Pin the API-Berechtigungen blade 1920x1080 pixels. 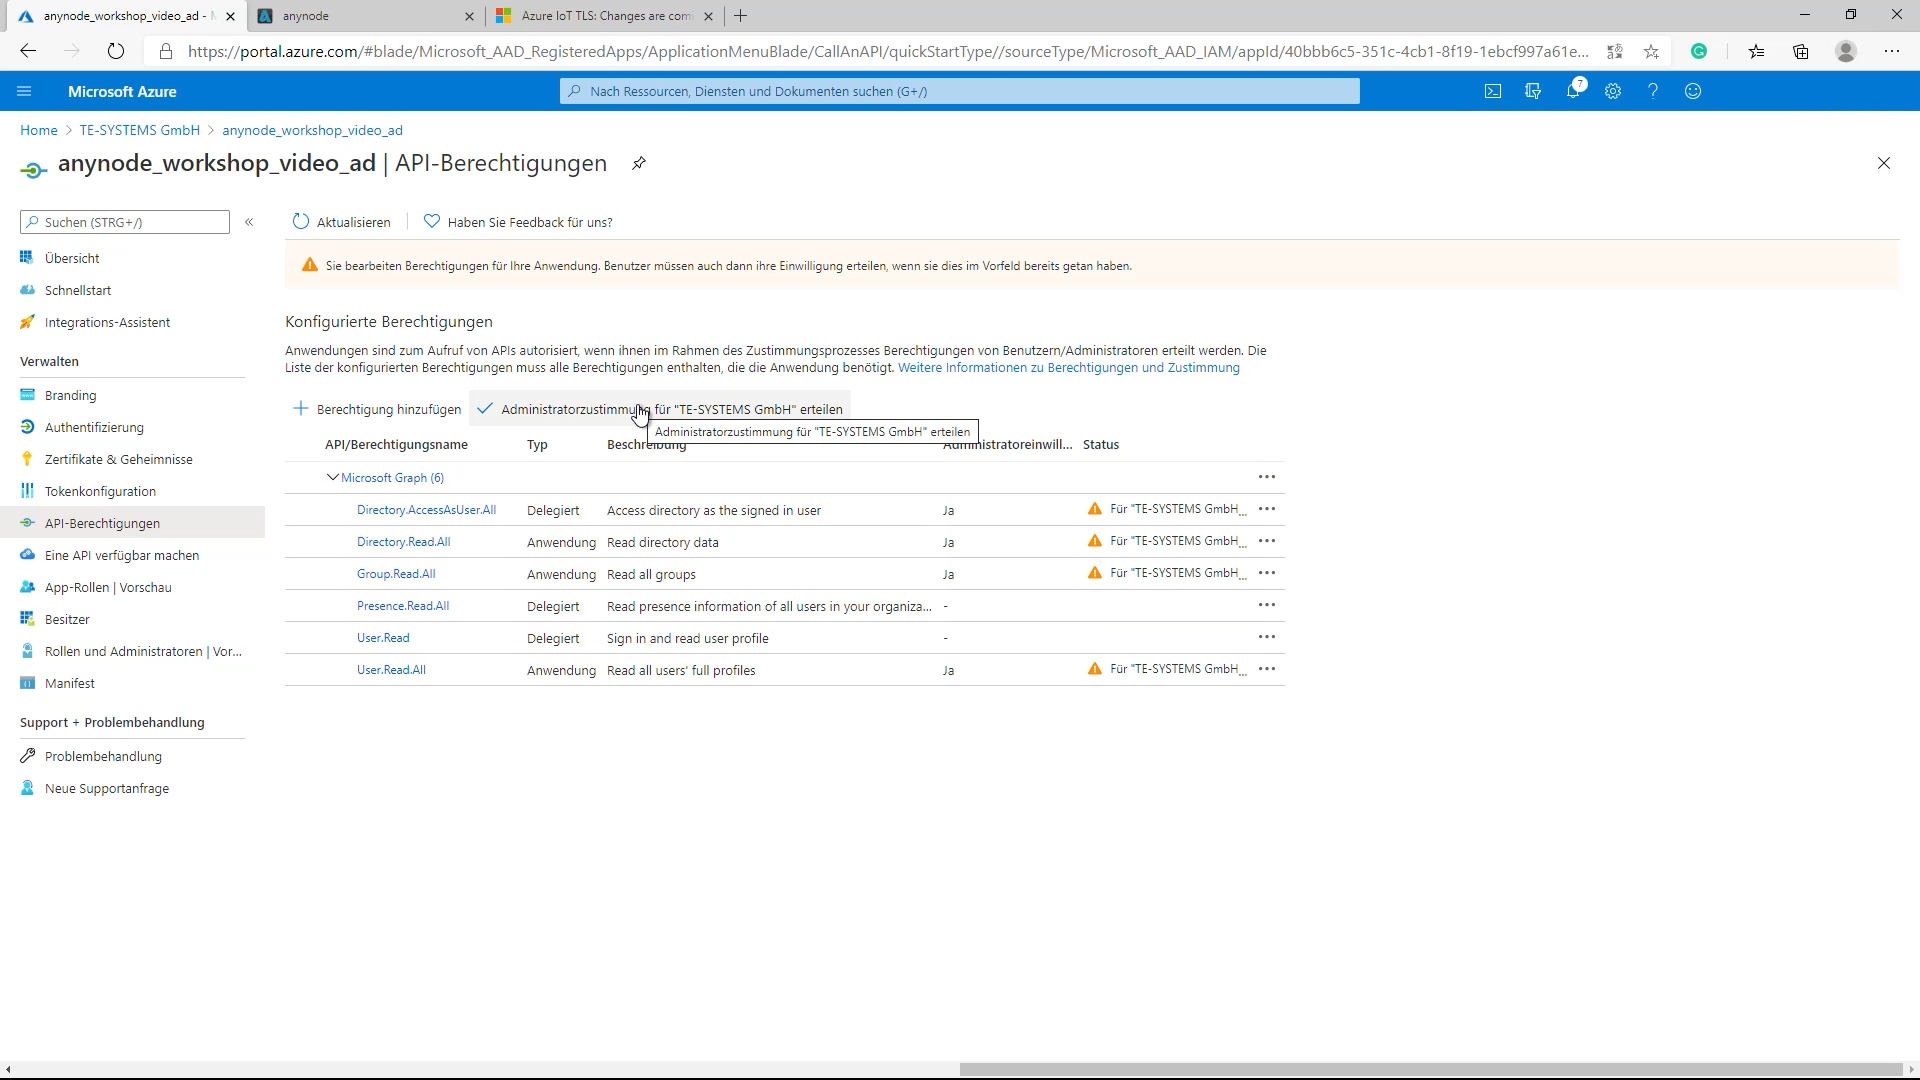coord(639,163)
